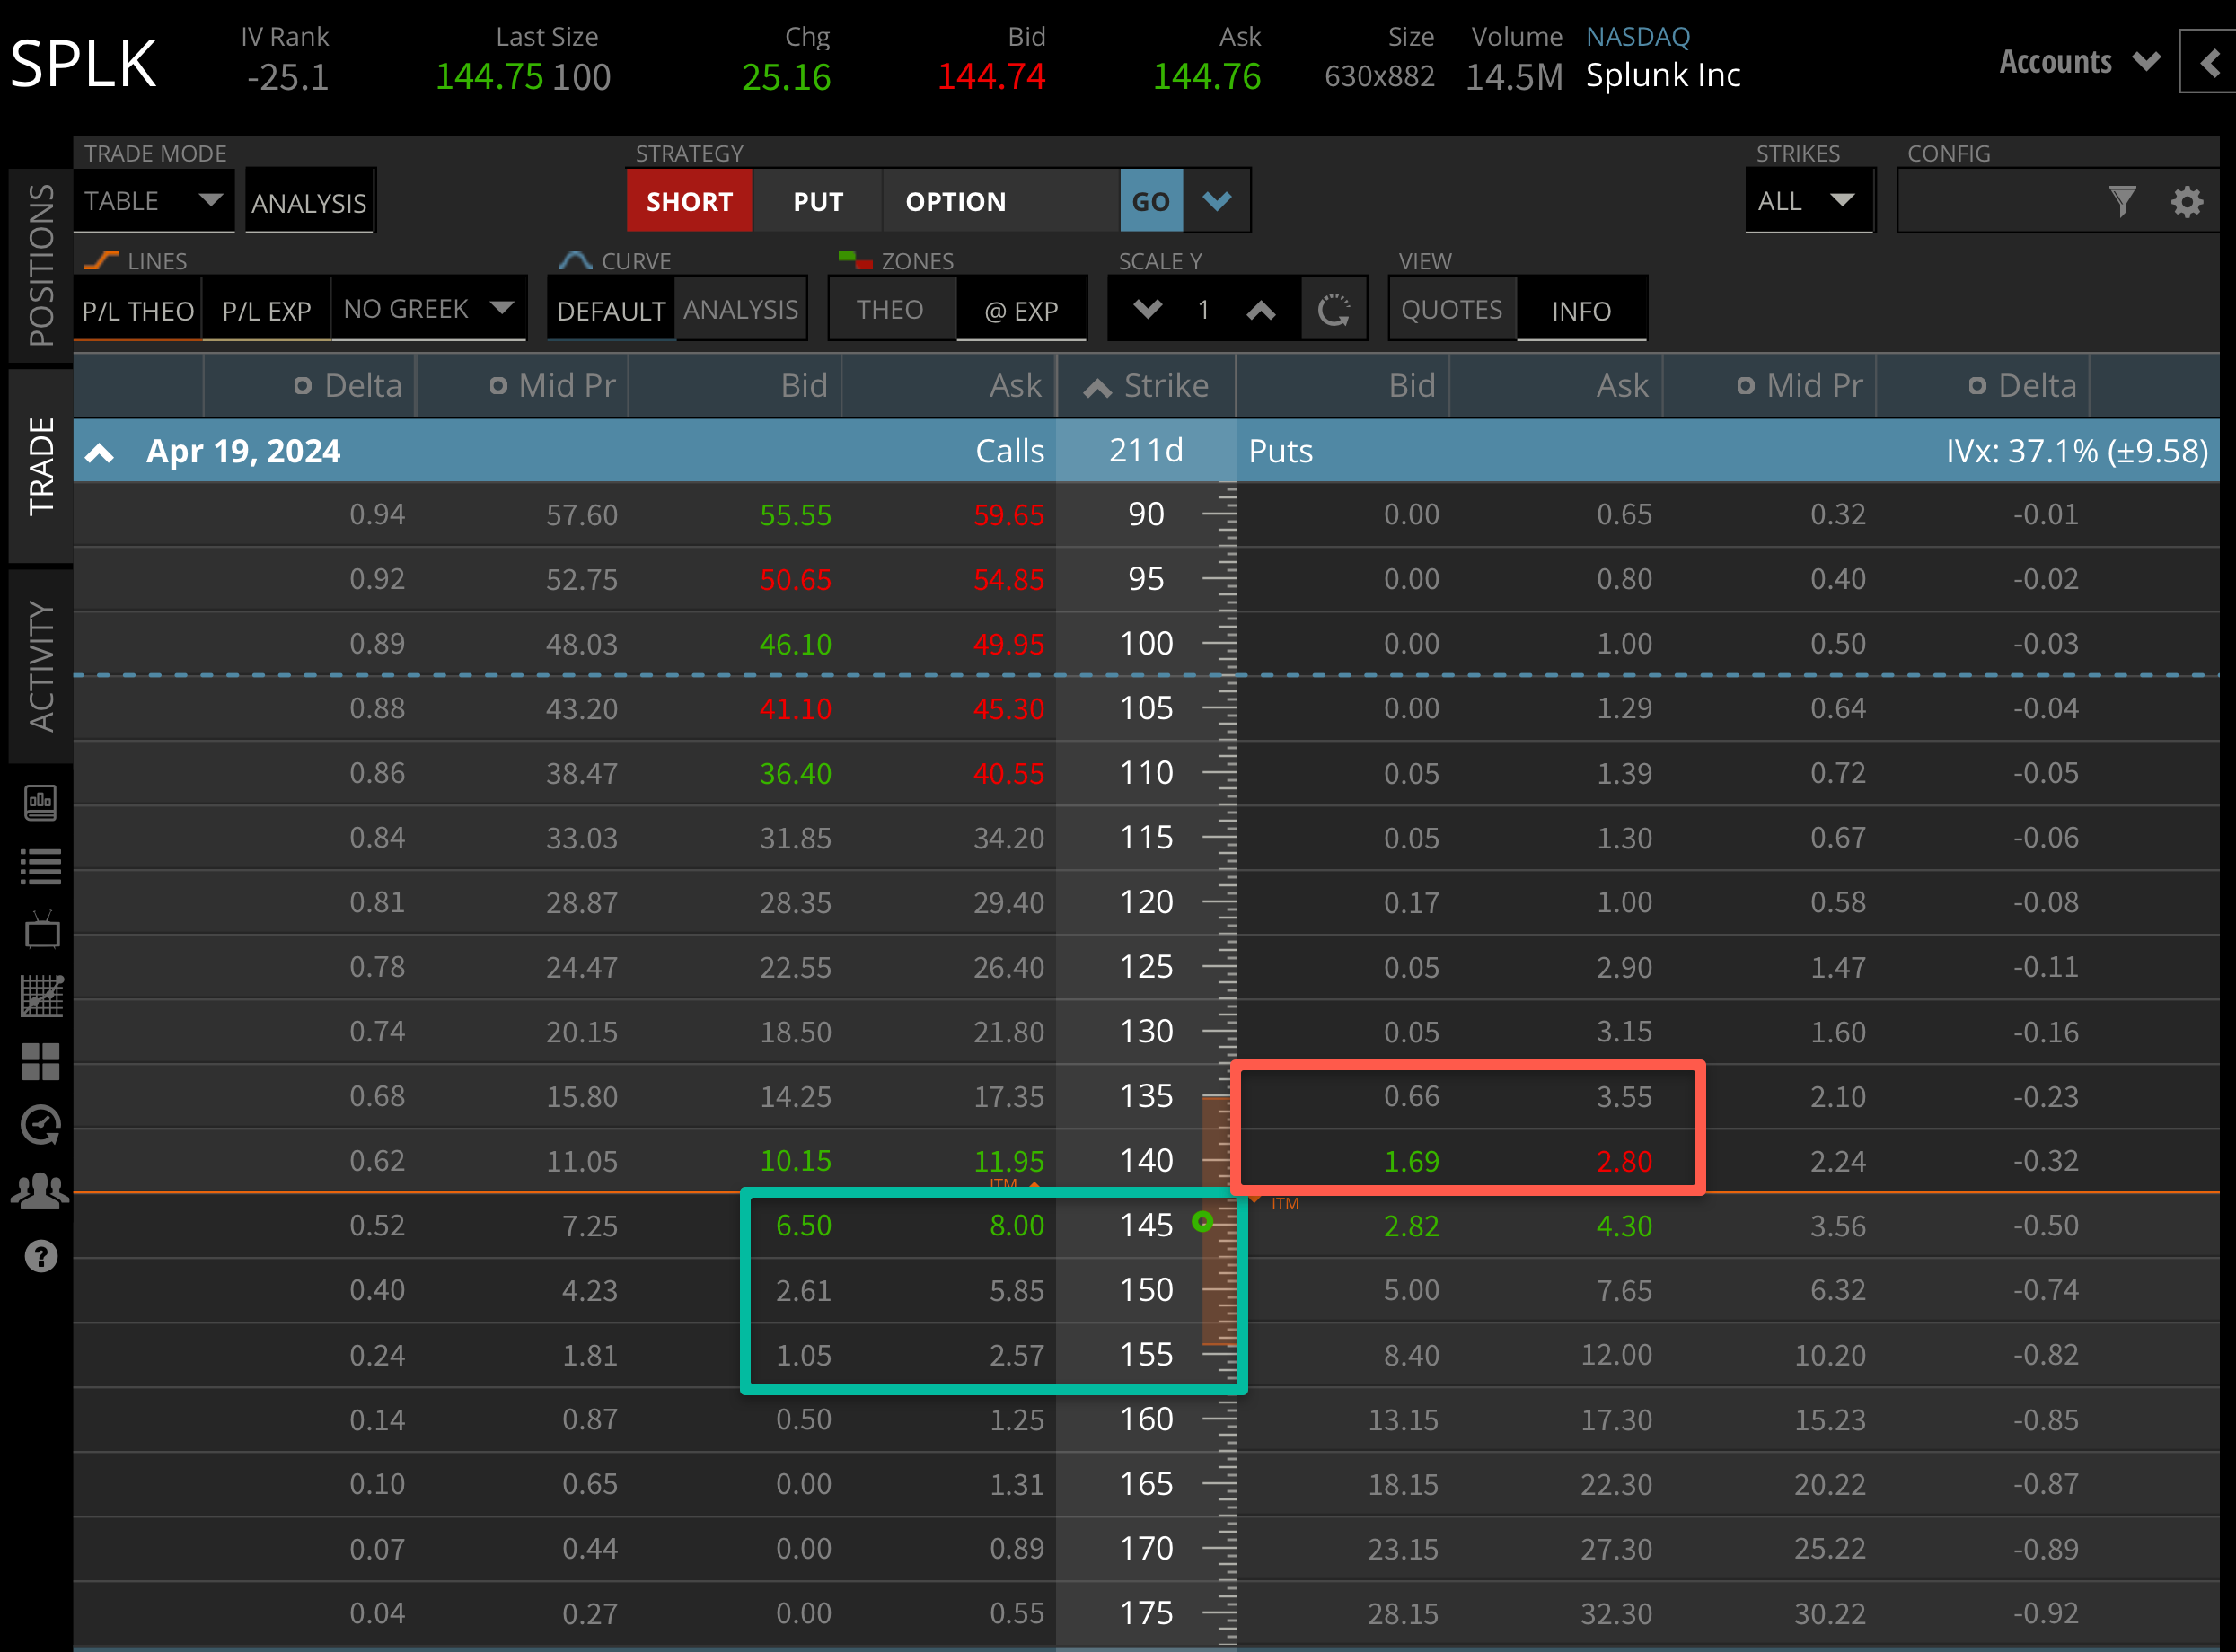Open trade history via the clock icon
This screenshot has width=2236, height=1652.
[40, 1126]
